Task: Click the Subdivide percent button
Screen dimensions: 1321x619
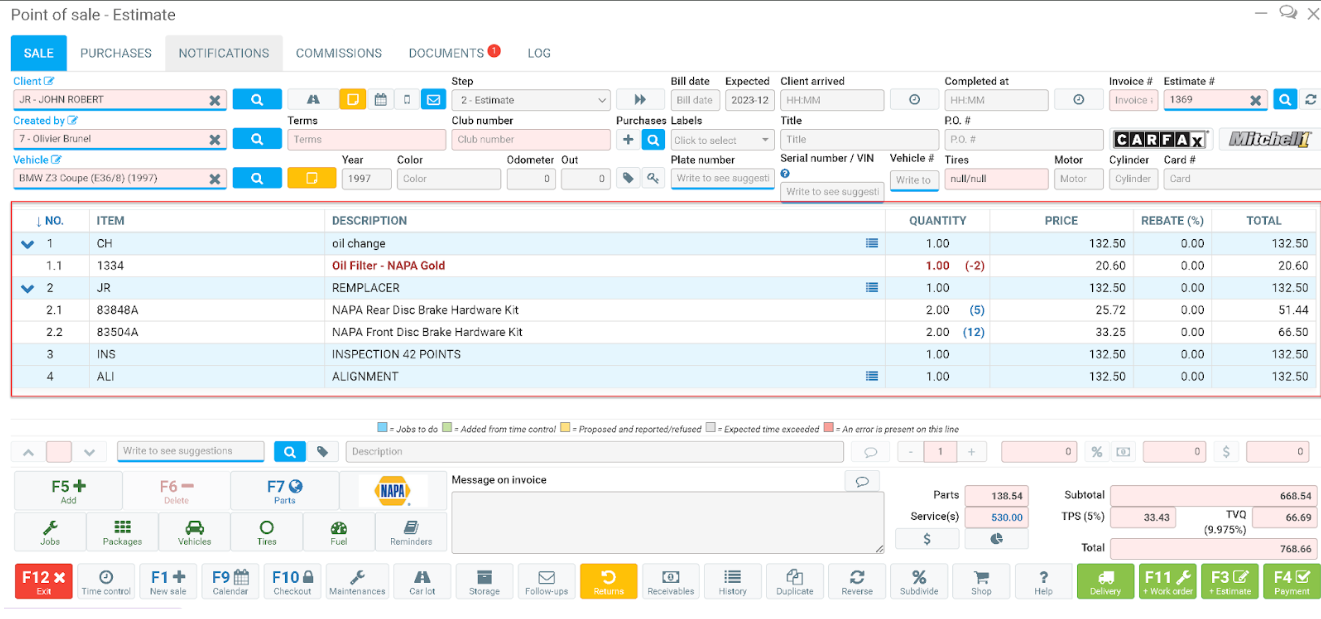Action: pos(919,581)
